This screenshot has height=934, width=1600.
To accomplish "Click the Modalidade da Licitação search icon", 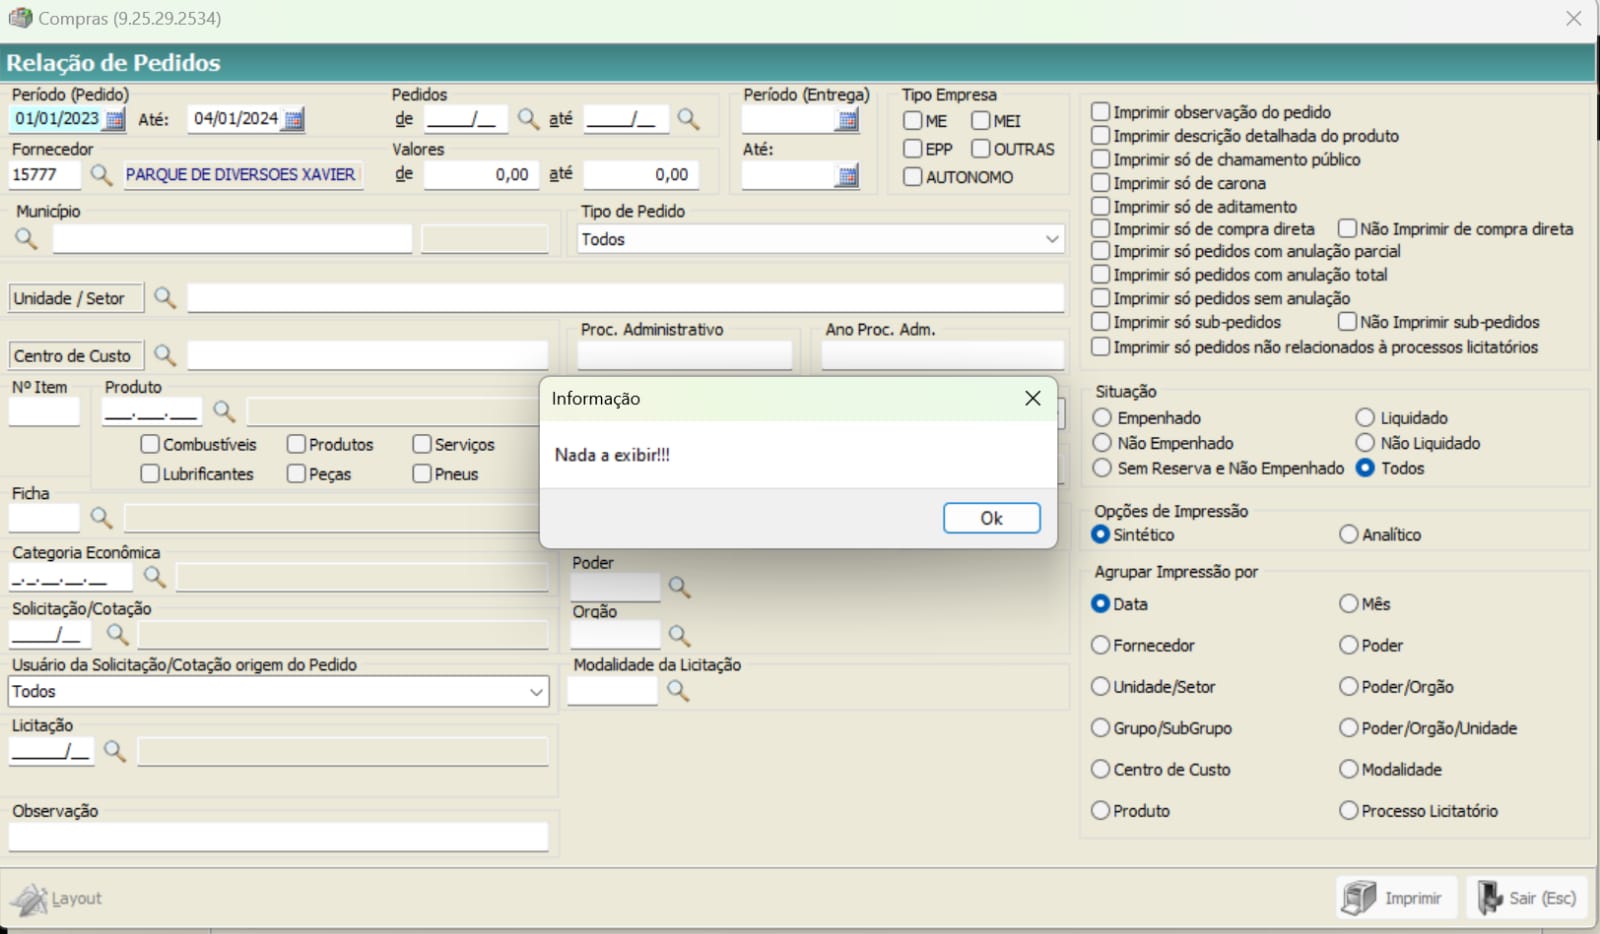I will tap(678, 691).
